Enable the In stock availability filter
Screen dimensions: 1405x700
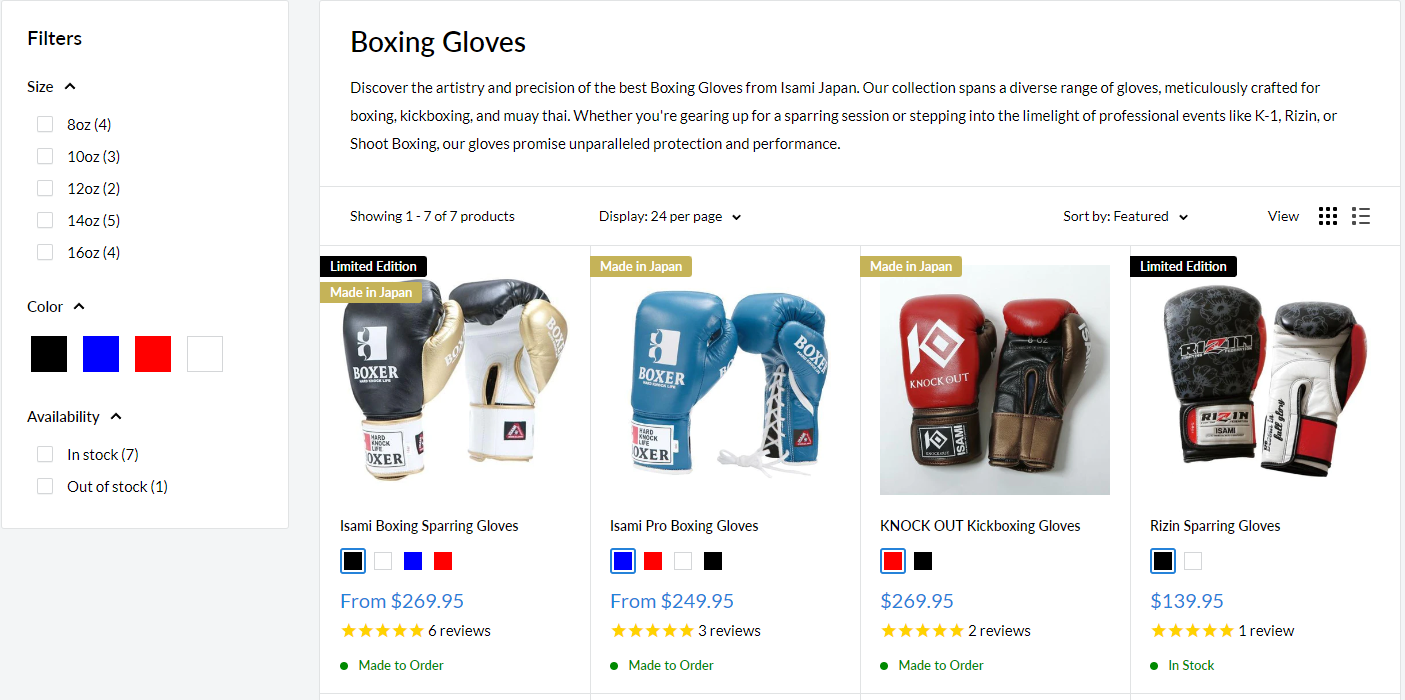45,454
